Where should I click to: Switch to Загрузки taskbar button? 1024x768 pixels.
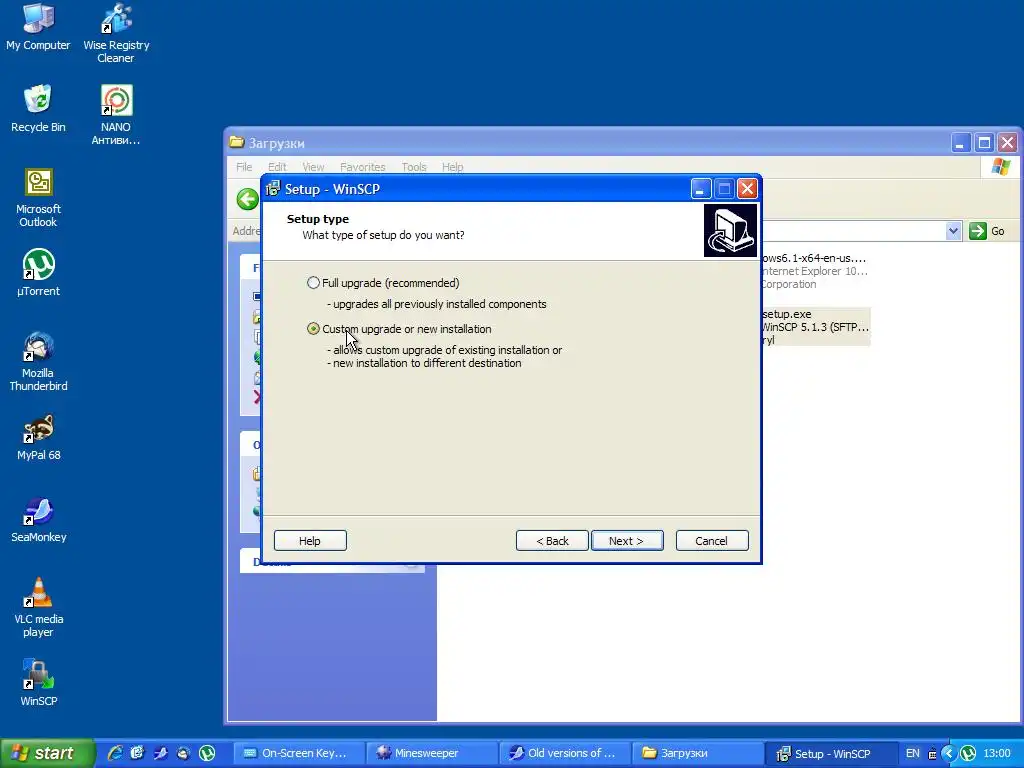[x=698, y=753]
